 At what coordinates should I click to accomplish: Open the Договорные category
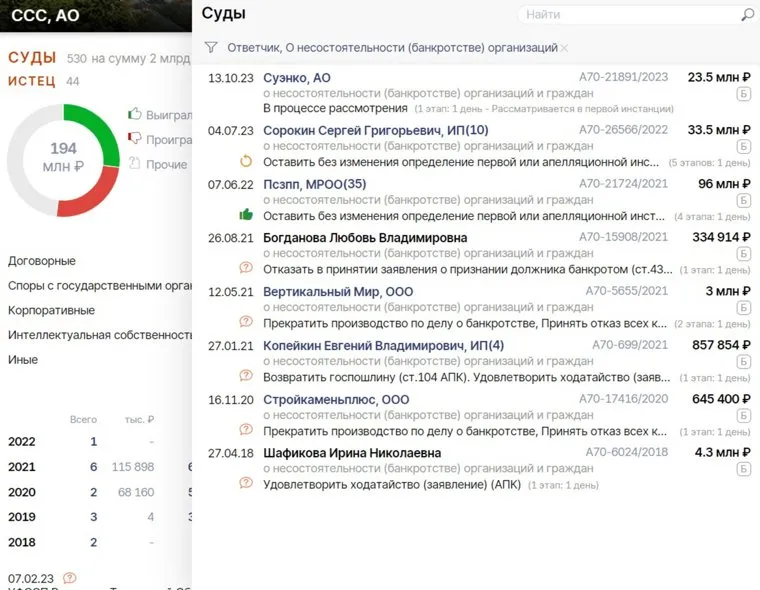tap(42, 261)
